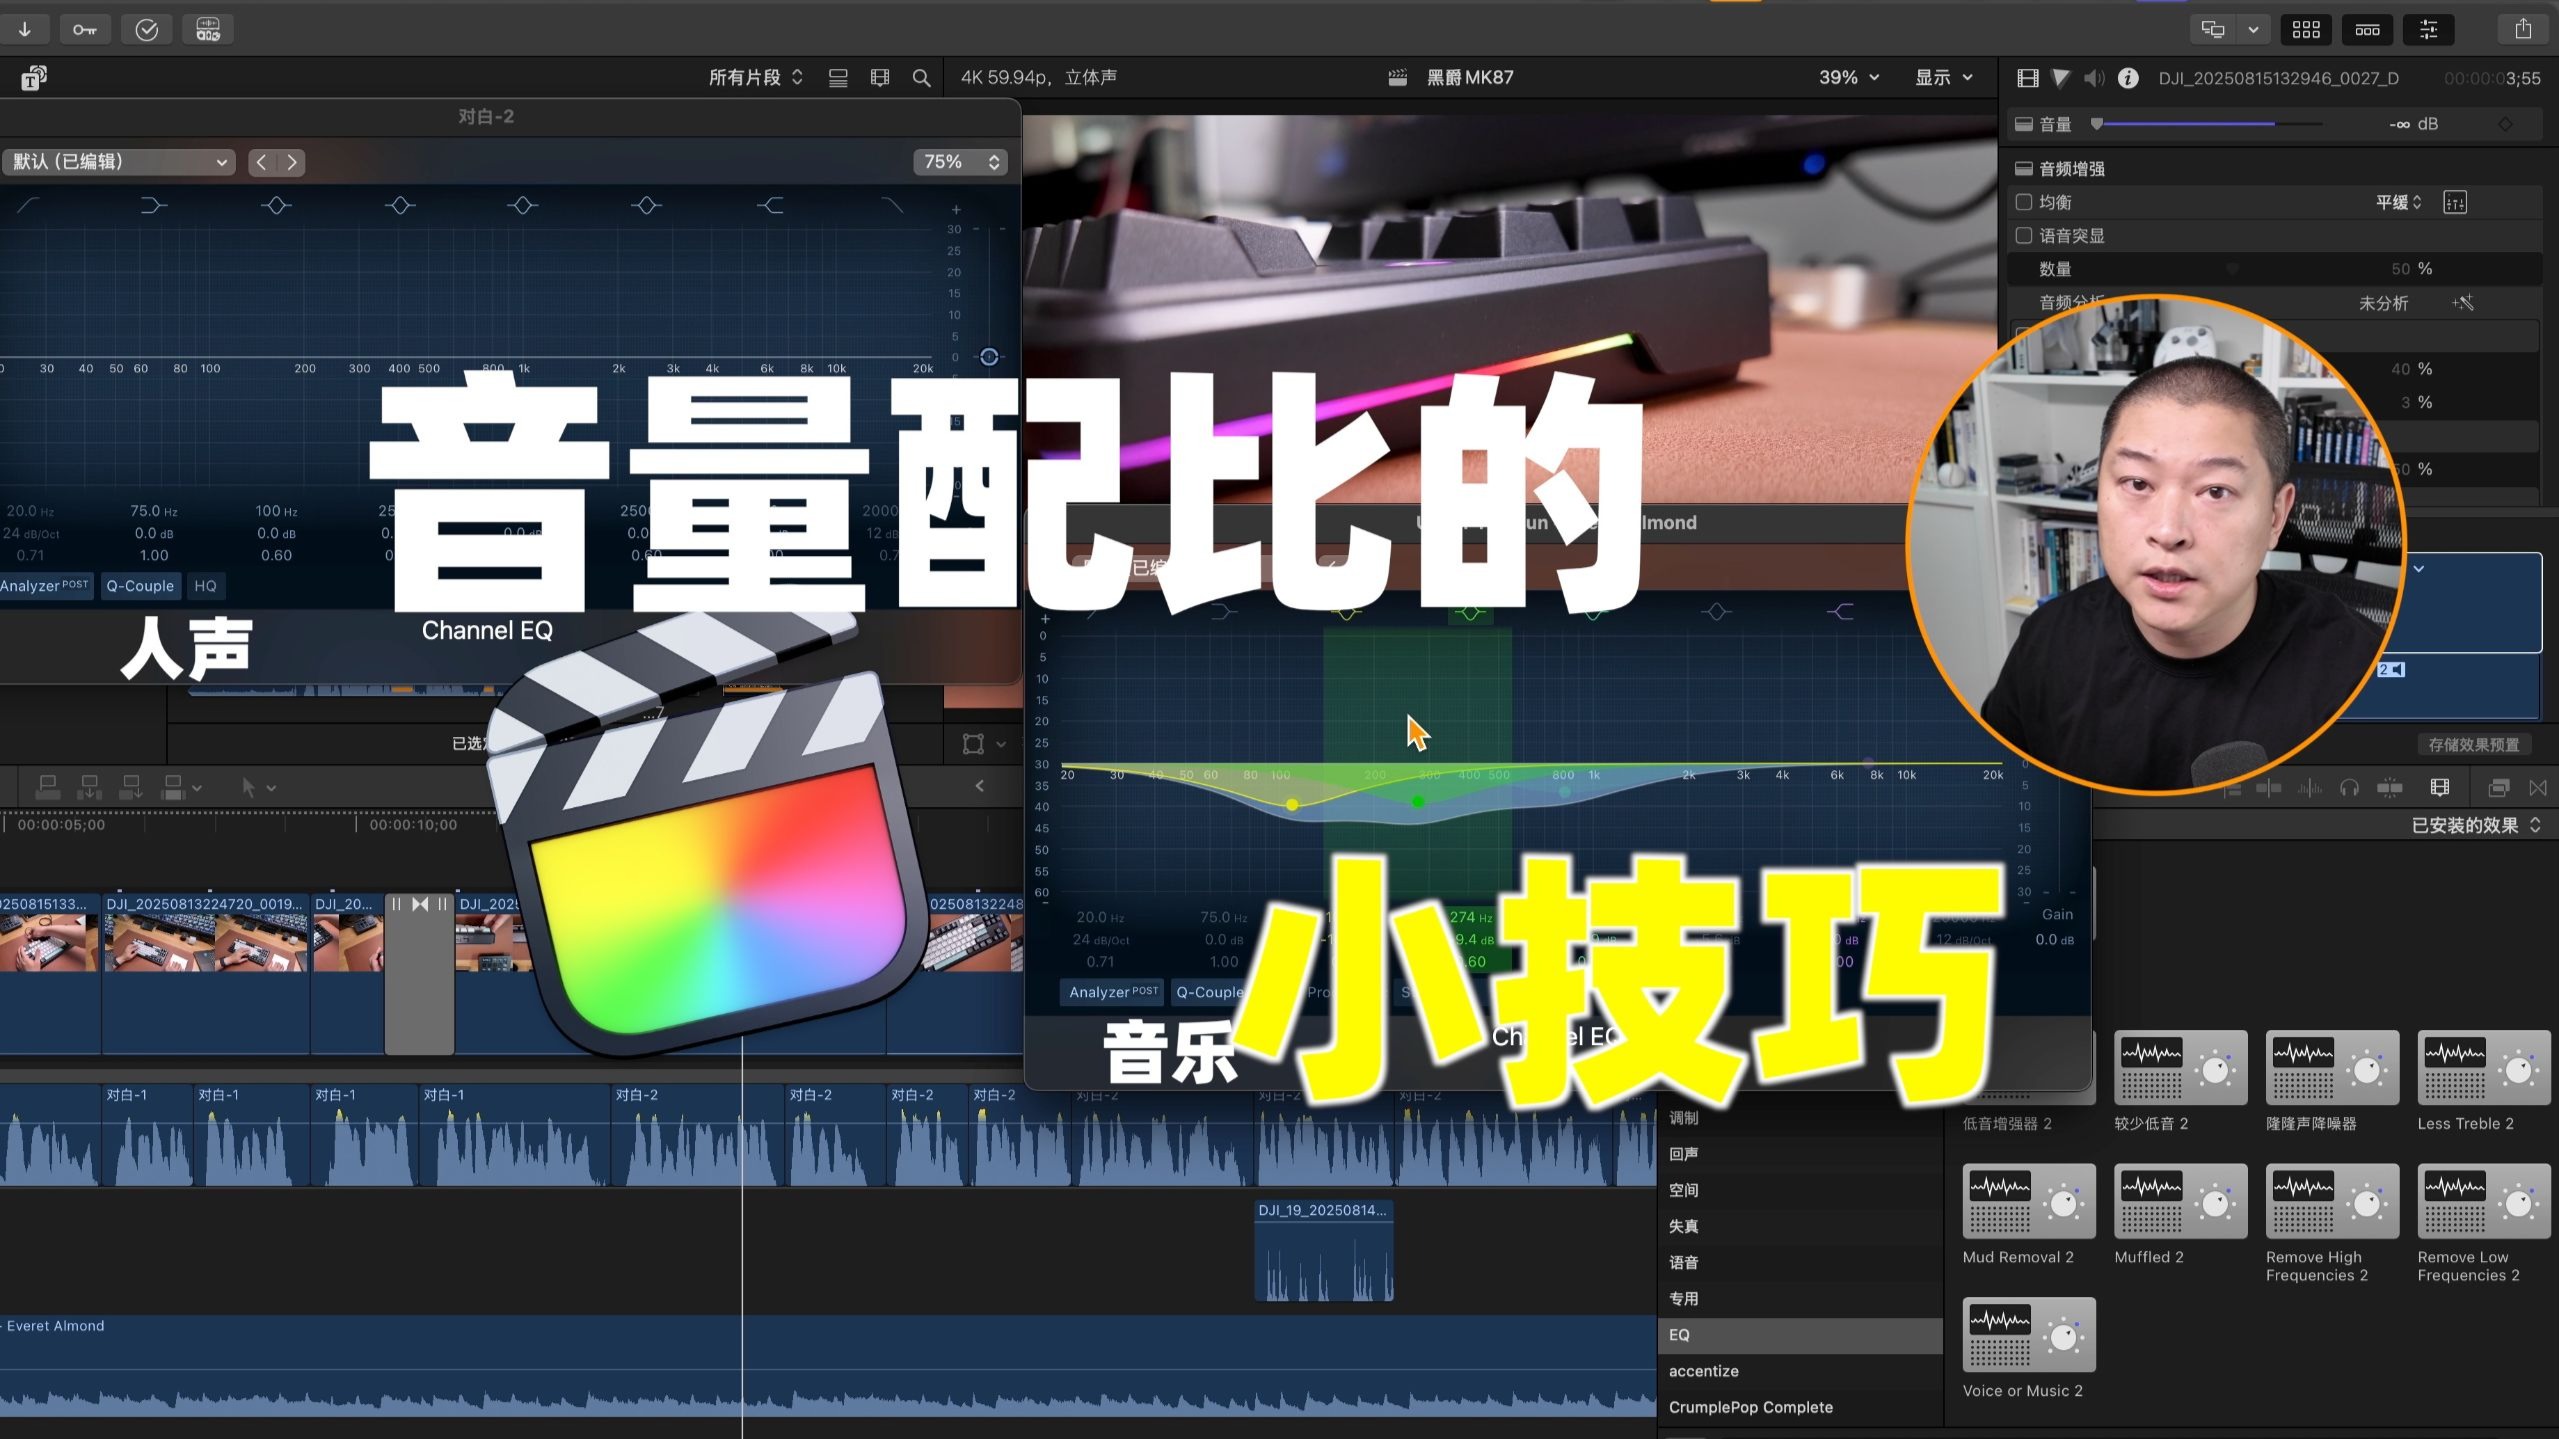Open the video inspector film icon

point(2028,78)
